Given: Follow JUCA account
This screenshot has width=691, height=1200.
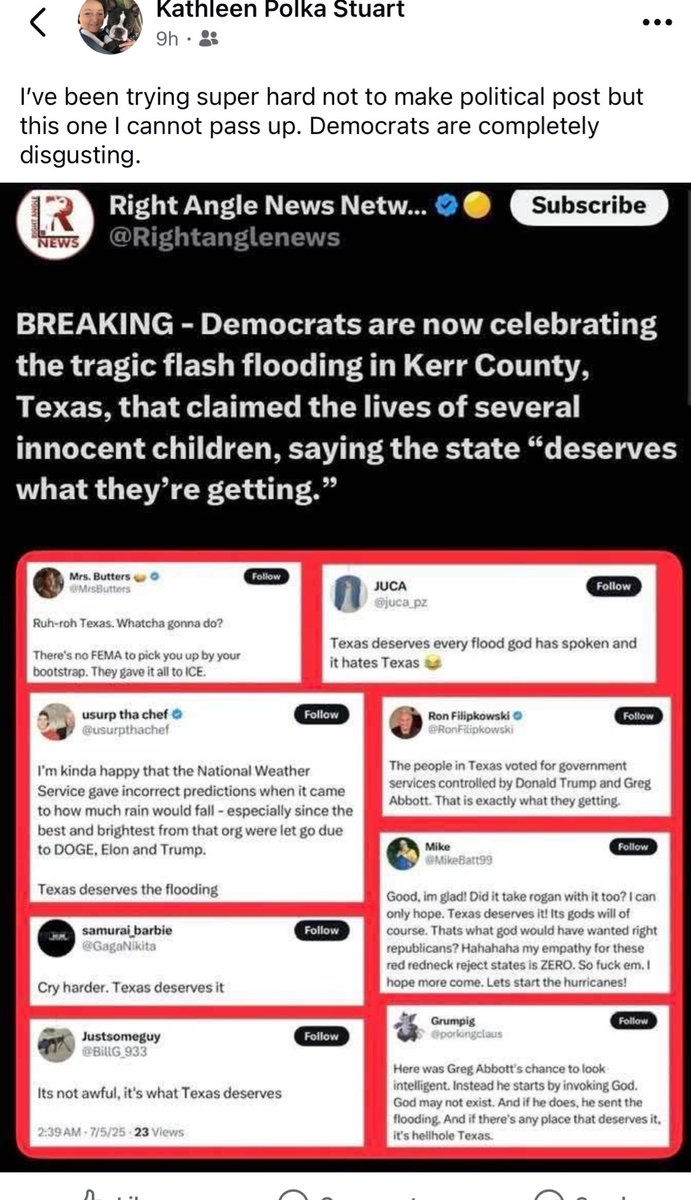Looking at the screenshot, I should click(x=613, y=587).
